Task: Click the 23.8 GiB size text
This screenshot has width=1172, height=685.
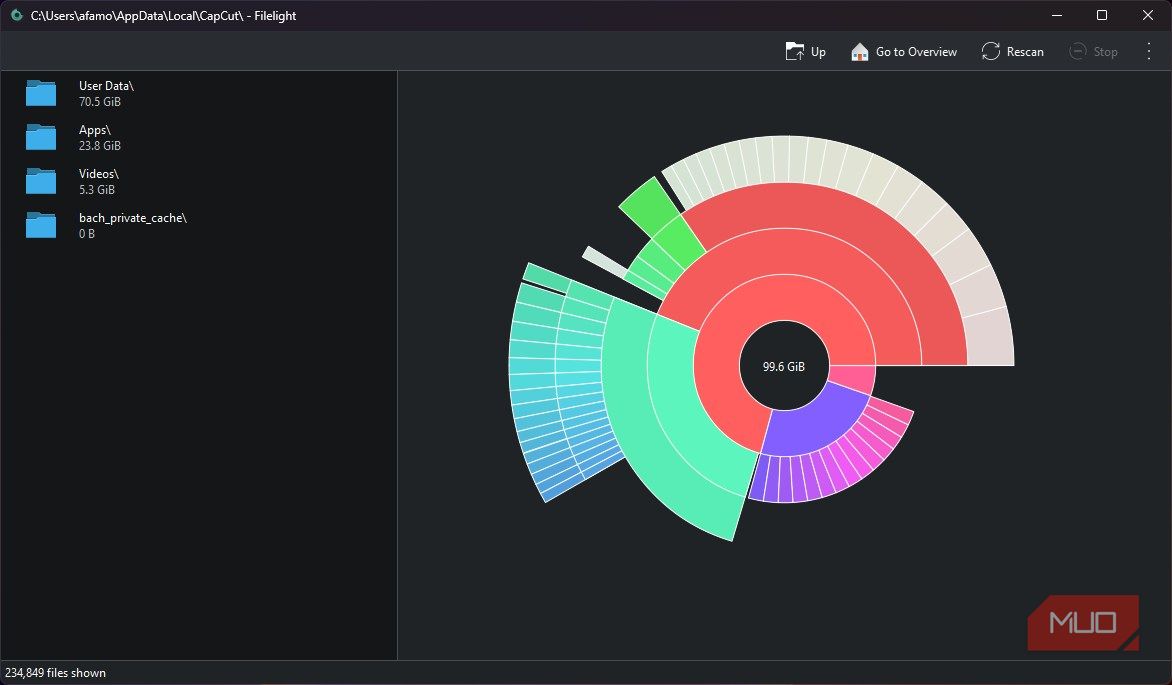Action: click(x=100, y=146)
